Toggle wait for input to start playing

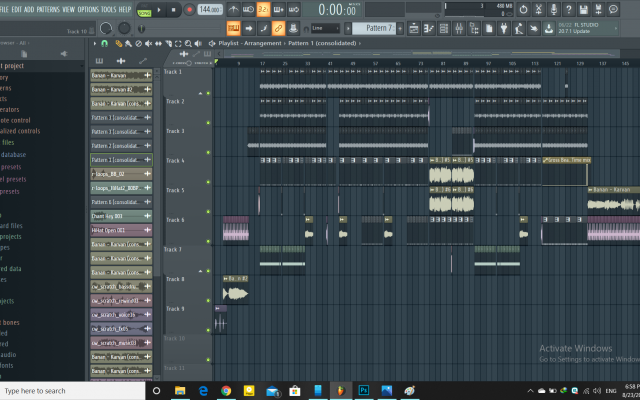[248, 9]
